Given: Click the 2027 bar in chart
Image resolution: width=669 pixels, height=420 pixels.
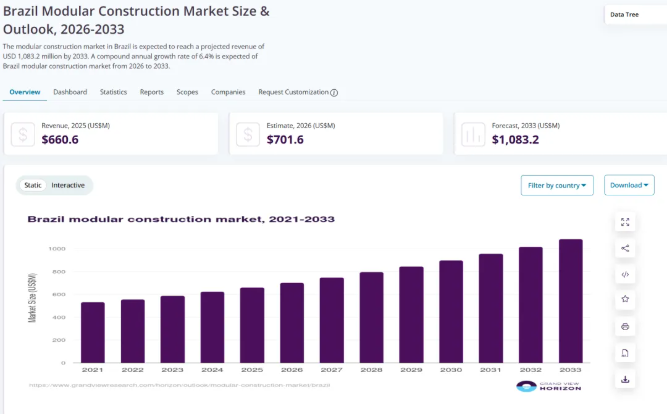Looking at the screenshot, I should 332,320.
